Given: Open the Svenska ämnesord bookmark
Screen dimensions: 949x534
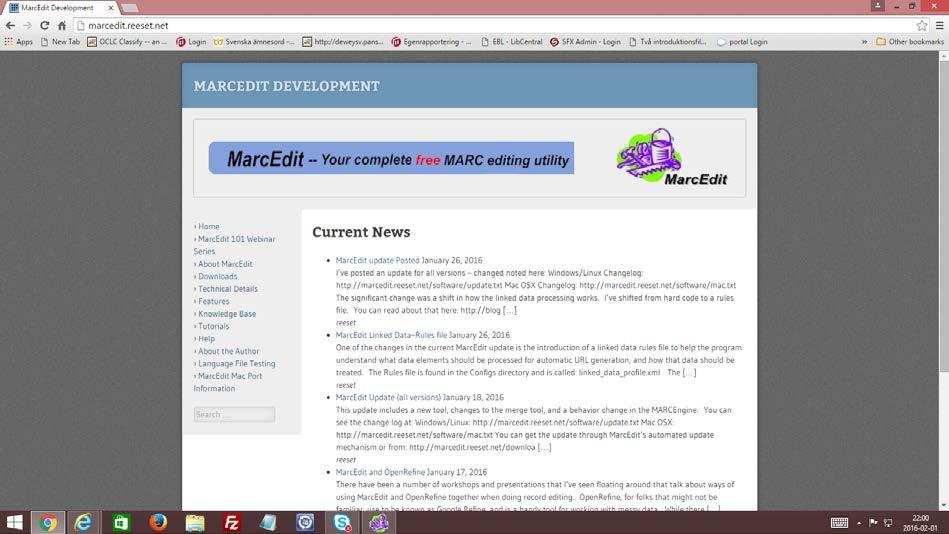Looking at the screenshot, I should 254,42.
